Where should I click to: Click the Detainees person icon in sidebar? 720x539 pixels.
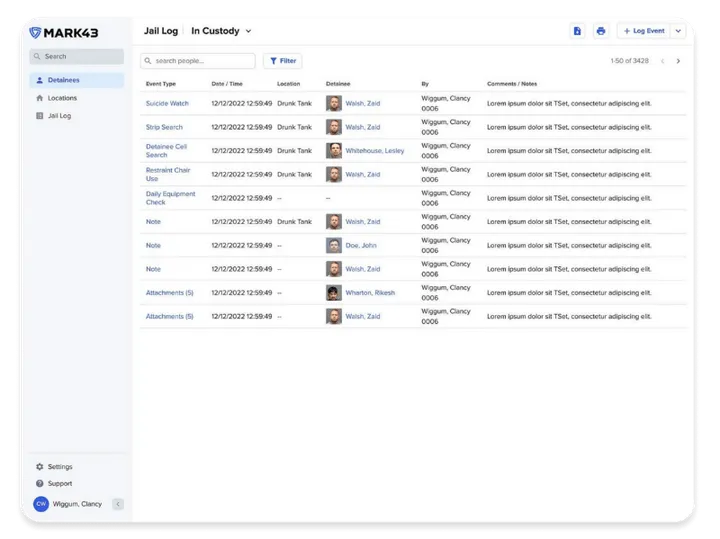point(39,80)
